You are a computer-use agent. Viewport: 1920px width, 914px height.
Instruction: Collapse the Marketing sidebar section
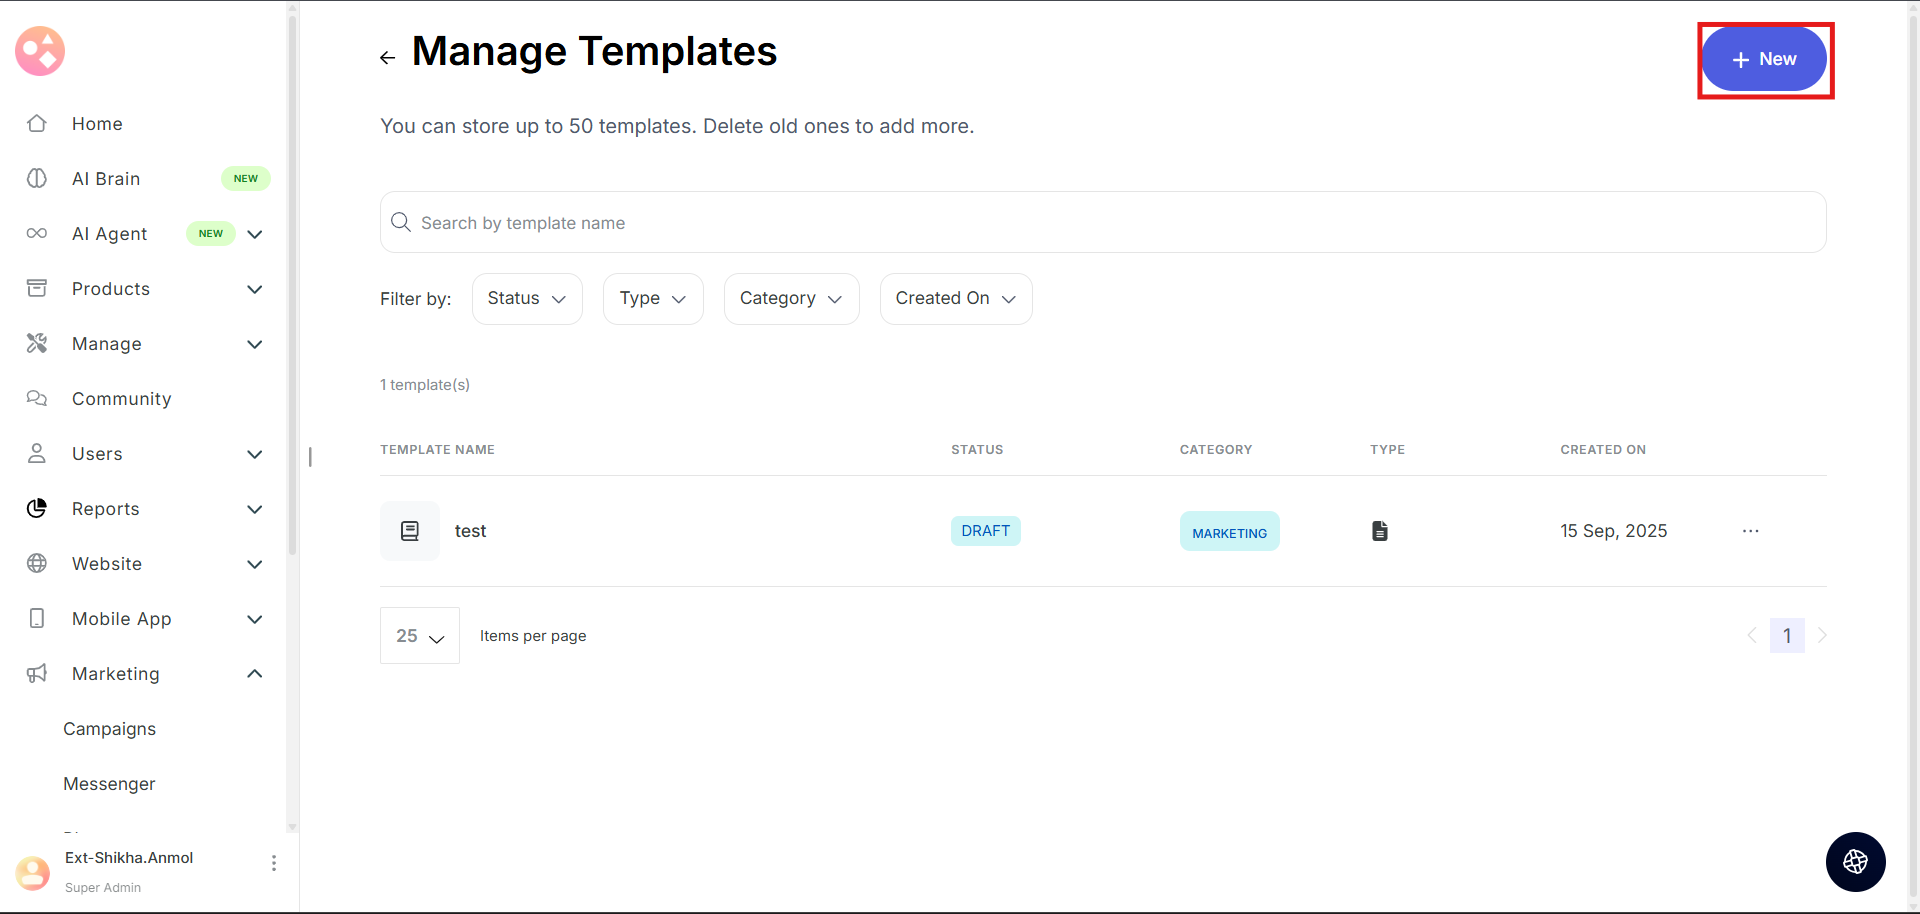pos(255,674)
